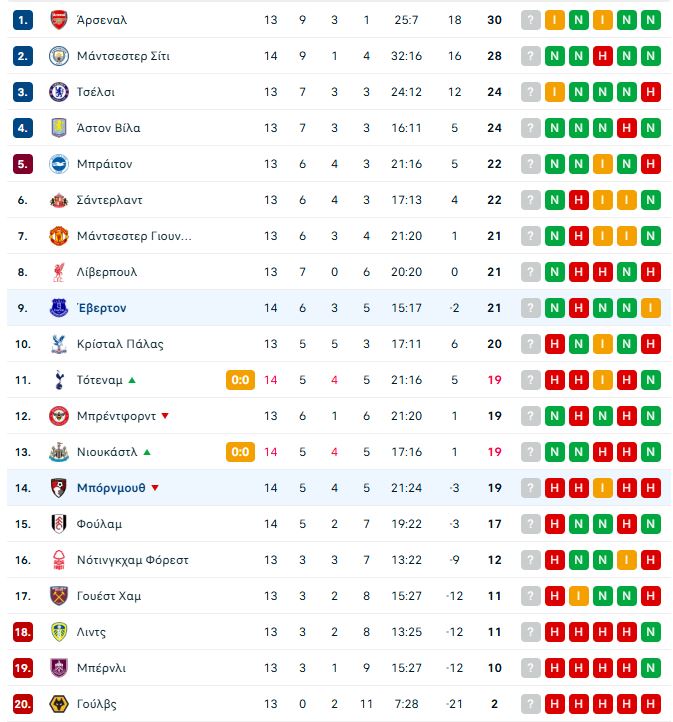The height and width of the screenshot is (722, 673).
Task: Click the Tottenham club crest icon
Action: point(58,380)
